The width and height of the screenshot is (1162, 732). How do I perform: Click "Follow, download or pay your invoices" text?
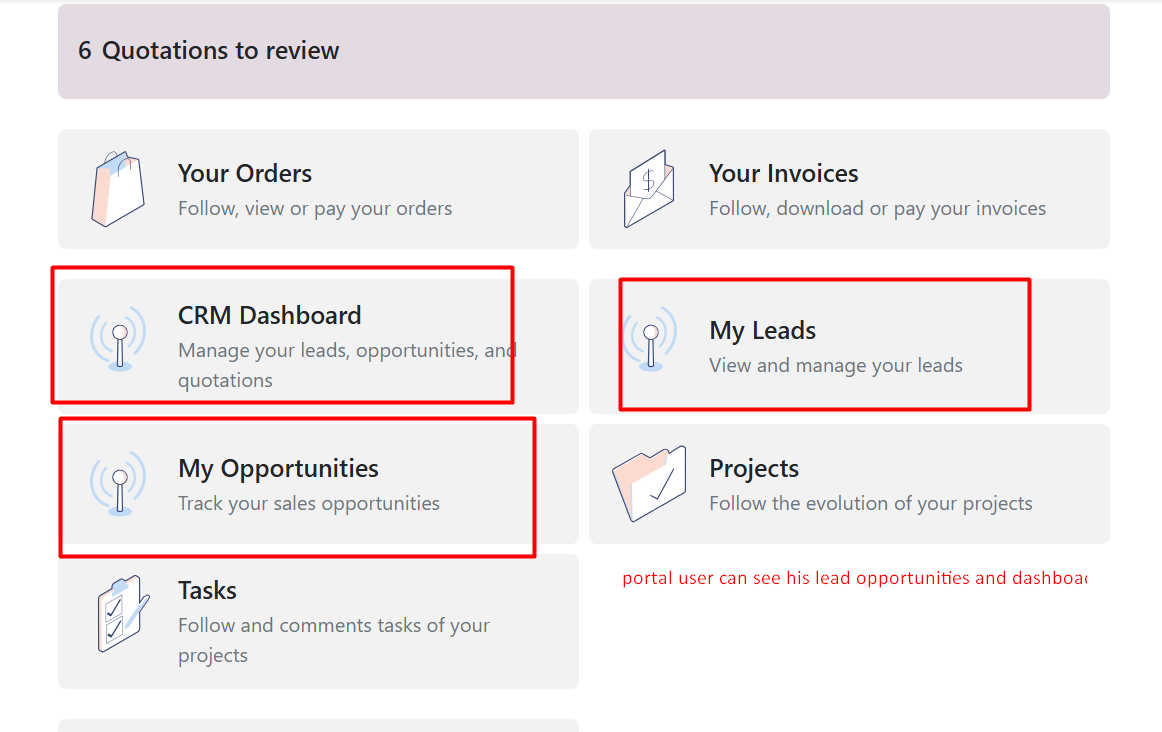pos(877,209)
